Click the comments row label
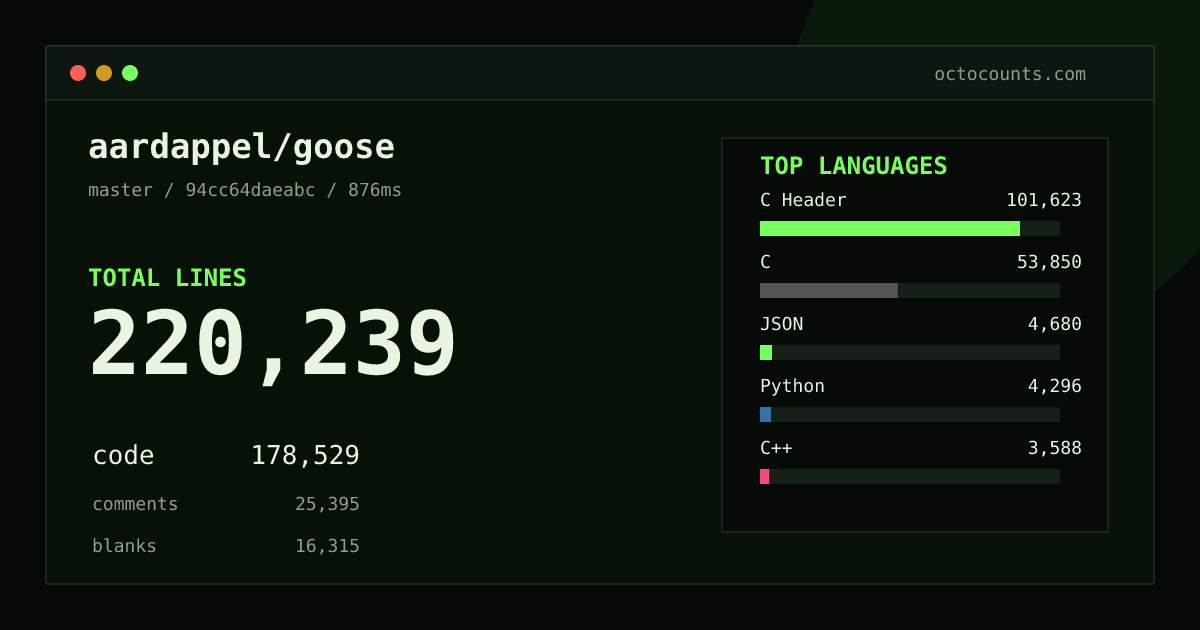Image resolution: width=1200 pixels, height=630 pixels. [135, 504]
